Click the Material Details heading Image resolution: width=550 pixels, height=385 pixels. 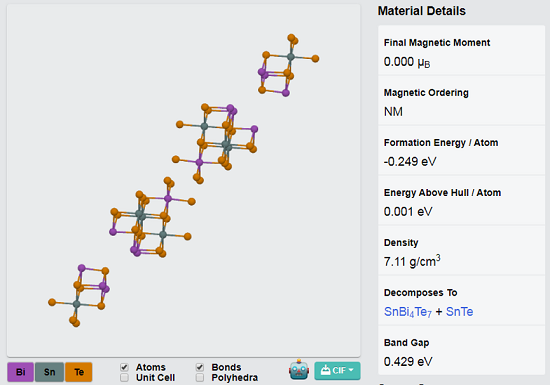coord(422,11)
